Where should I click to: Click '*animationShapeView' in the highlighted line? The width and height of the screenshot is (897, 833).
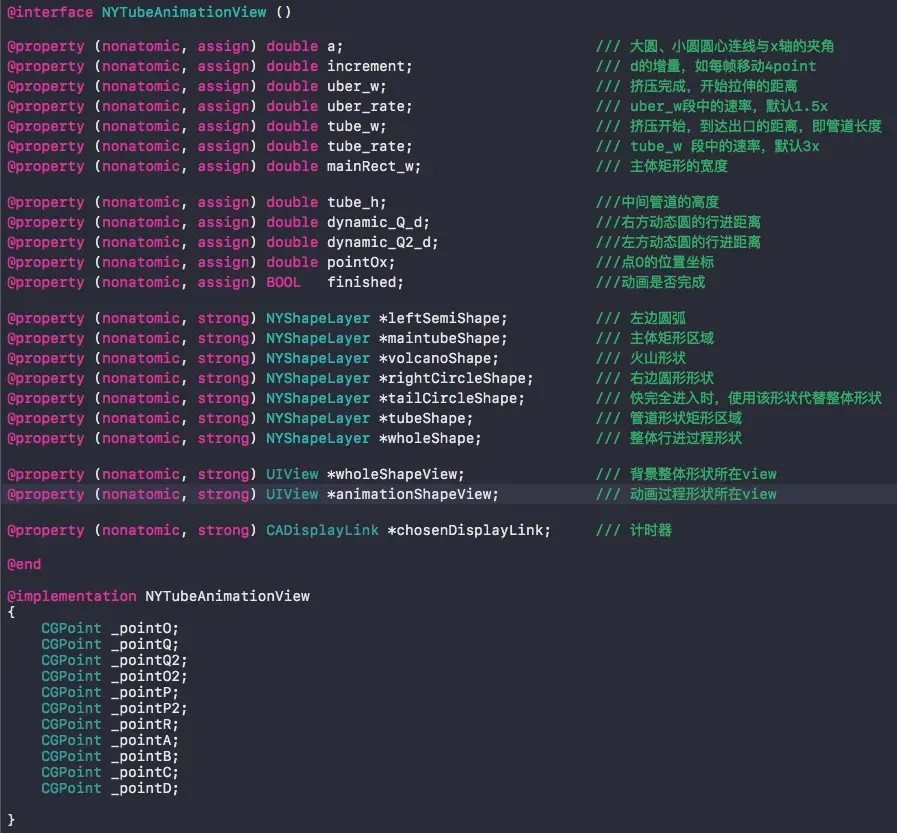click(x=408, y=495)
